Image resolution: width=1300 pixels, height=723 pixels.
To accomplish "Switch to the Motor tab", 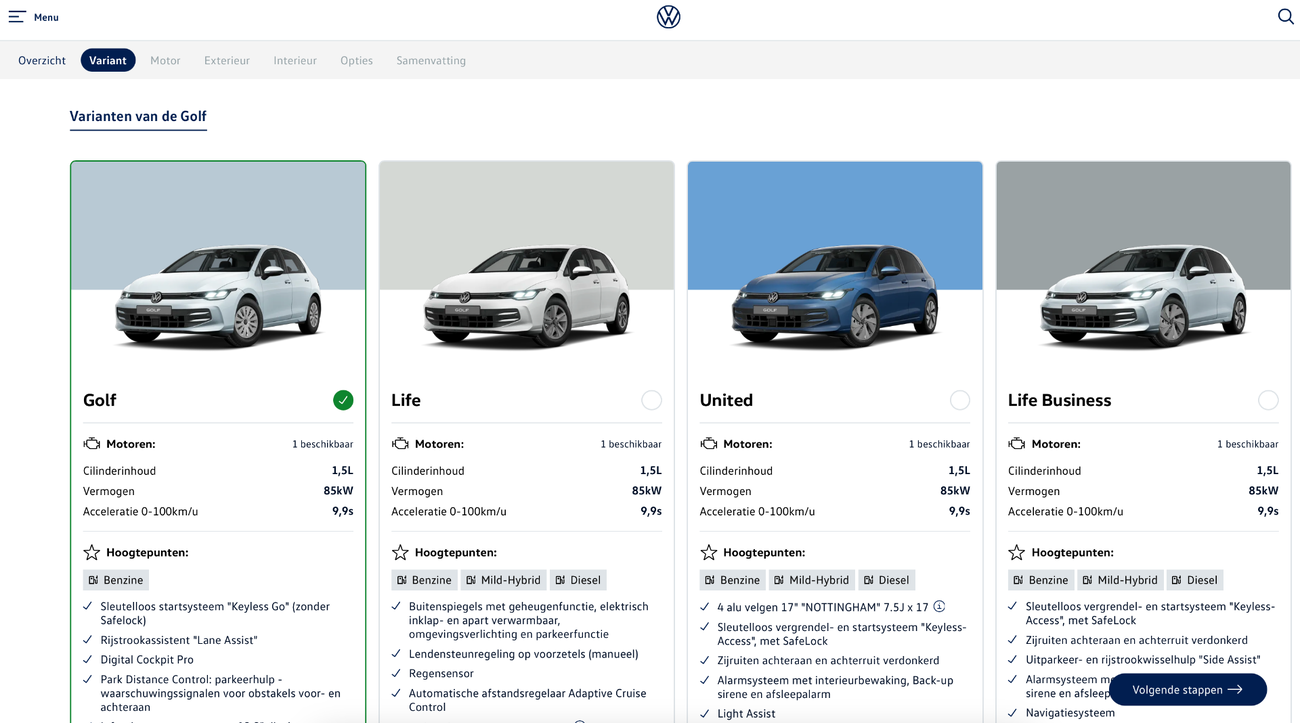I will point(165,60).
